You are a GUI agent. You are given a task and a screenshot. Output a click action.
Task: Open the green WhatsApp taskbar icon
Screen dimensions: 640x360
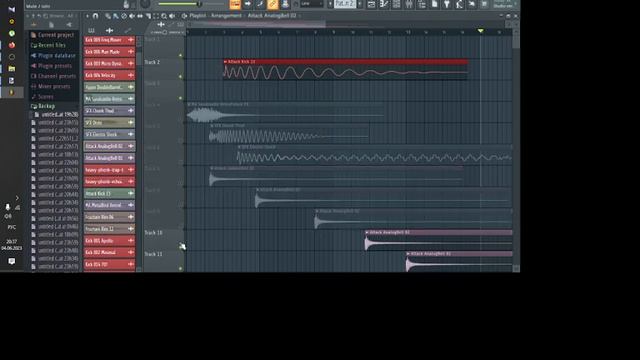click(12, 33)
